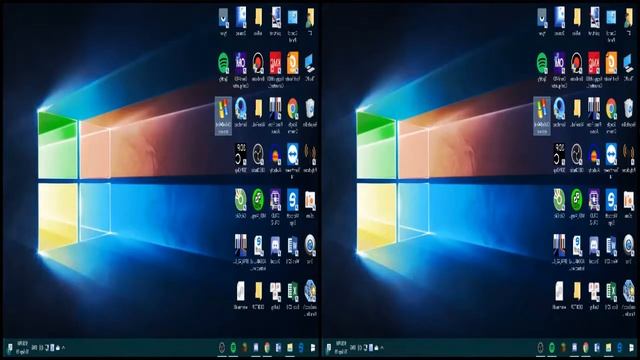
Task: Open the Spotify desktop shortcut in the left desktop copy
Action: (x=223, y=63)
